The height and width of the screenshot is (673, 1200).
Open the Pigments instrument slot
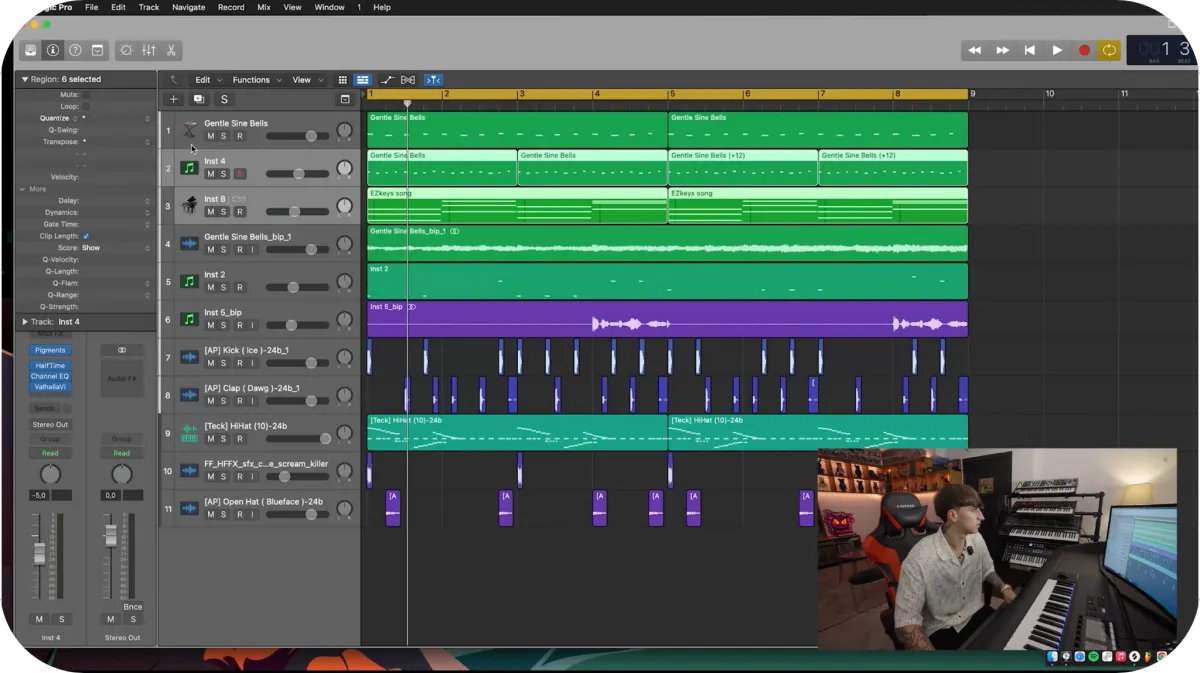pos(50,350)
